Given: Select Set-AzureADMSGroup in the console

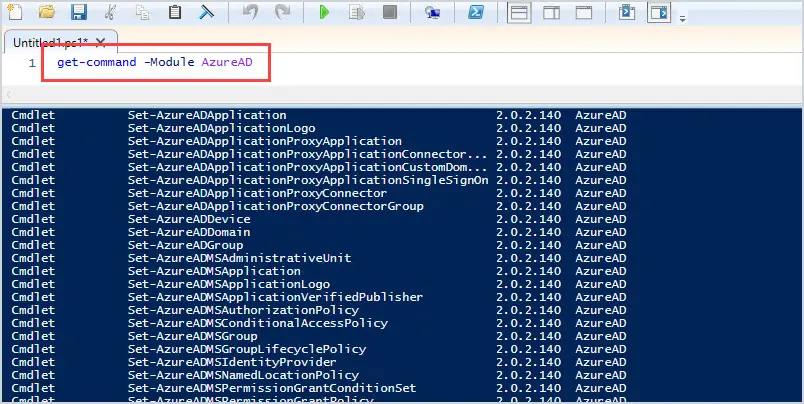Looking at the screenshot, I should pyautogui.click(x=193, y=336).
